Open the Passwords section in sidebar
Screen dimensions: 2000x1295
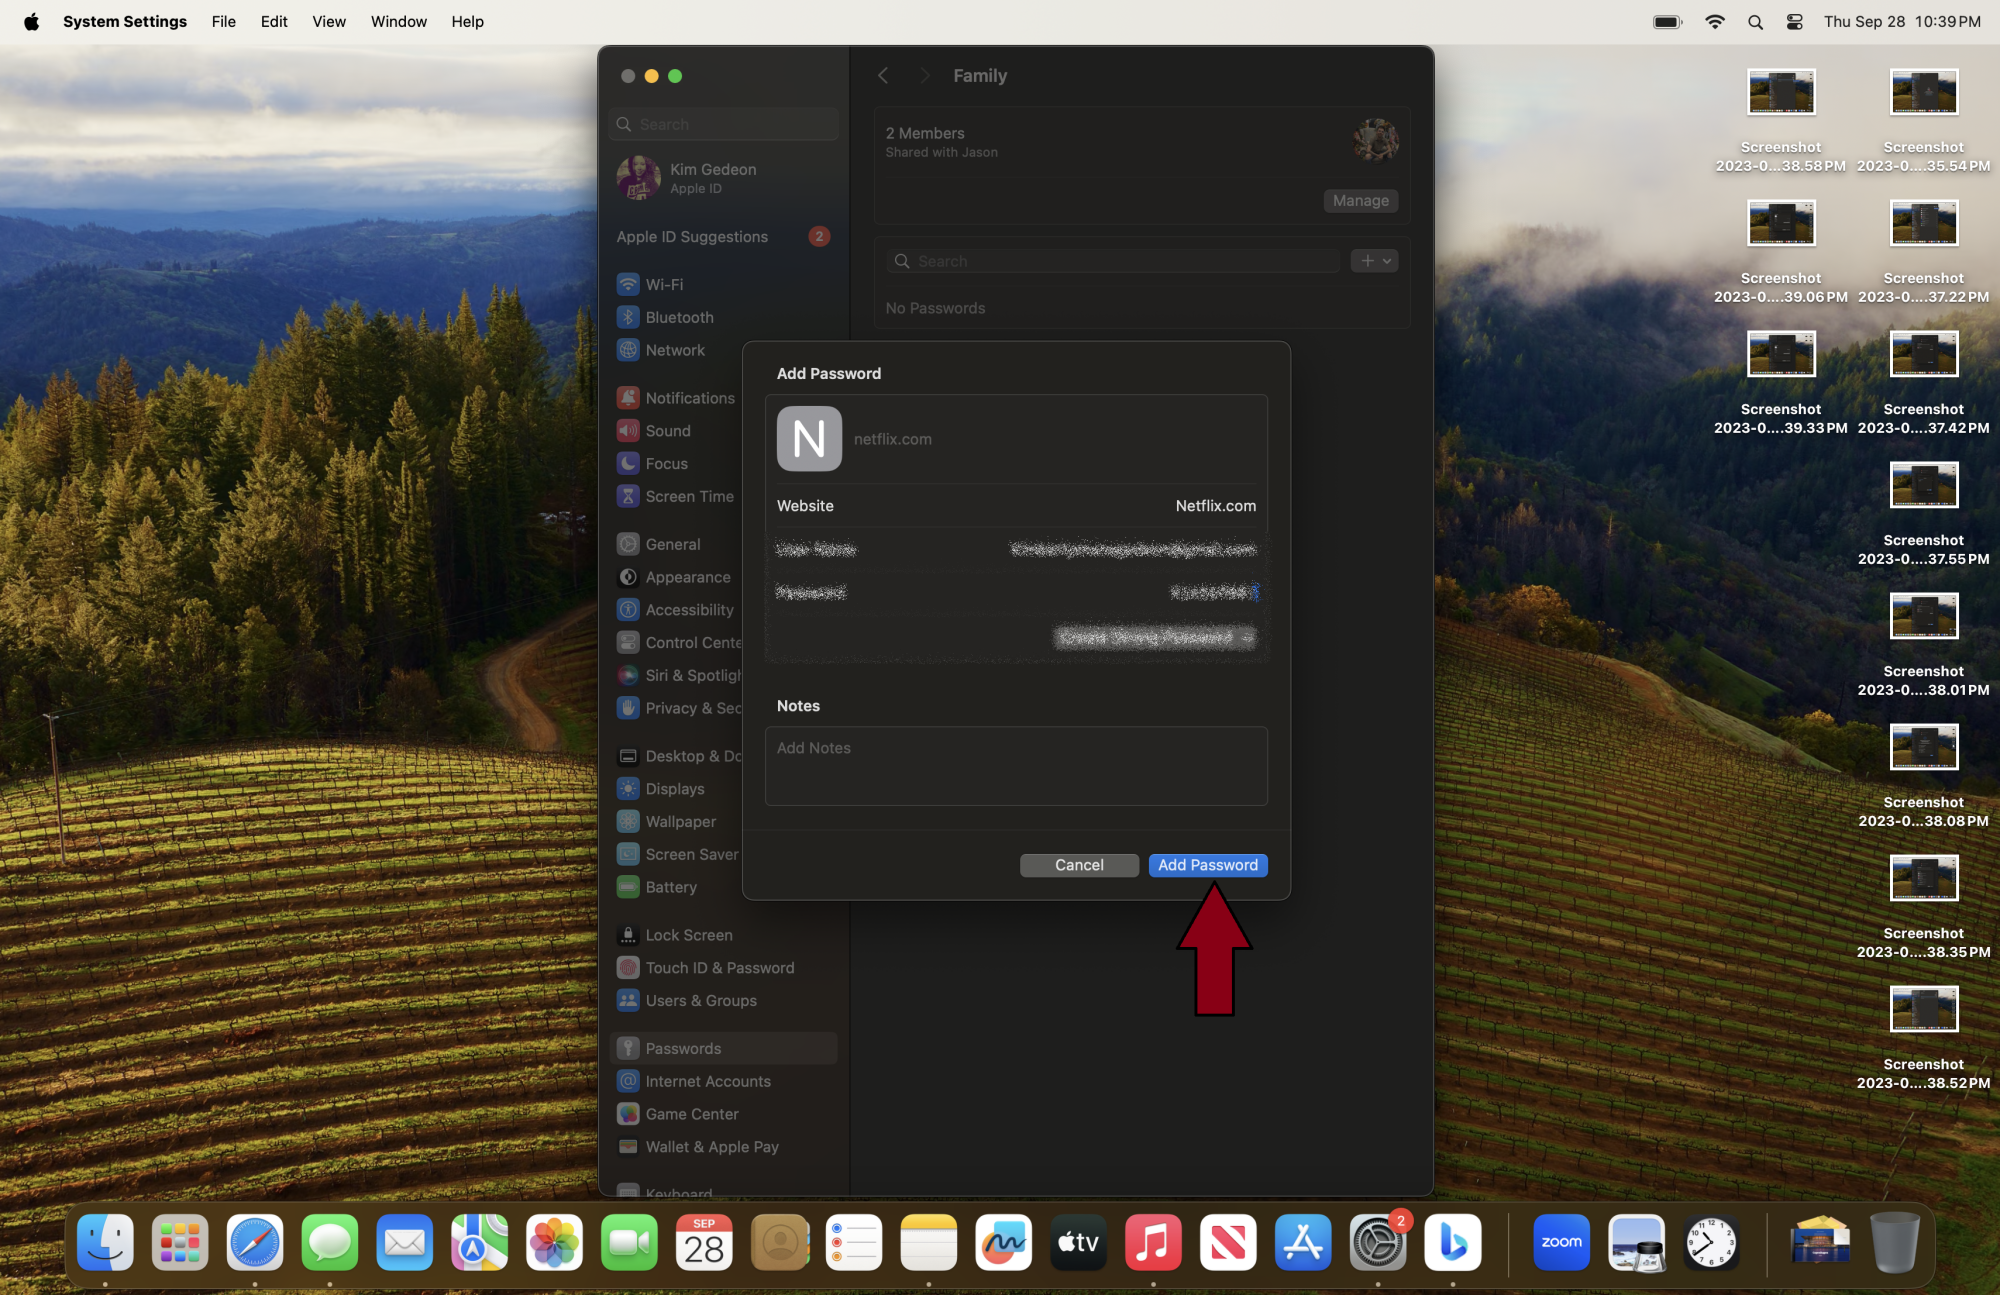pyautogui.click(x=684, y=1047)
